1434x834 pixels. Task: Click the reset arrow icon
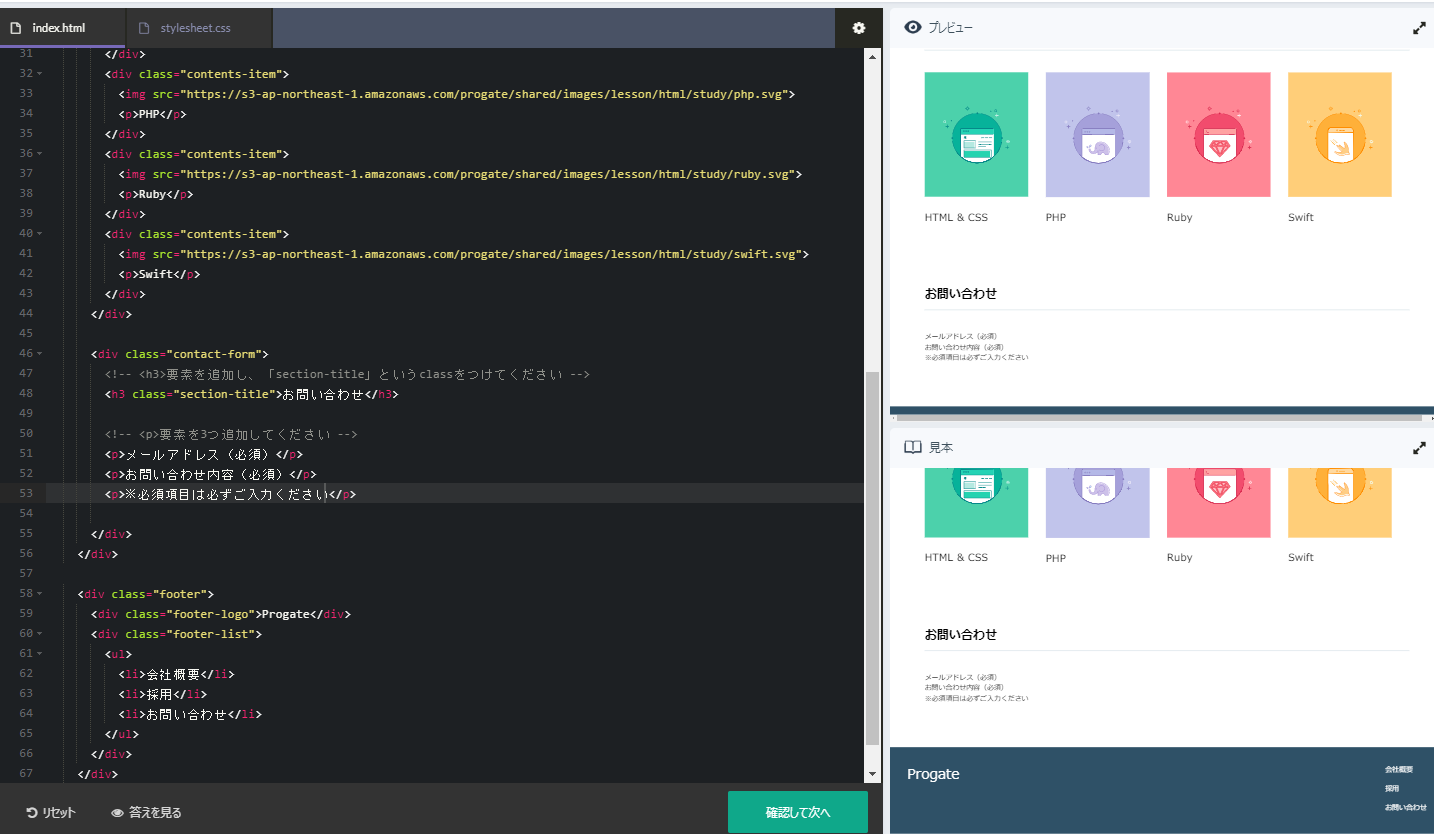[x=32, y=813]
